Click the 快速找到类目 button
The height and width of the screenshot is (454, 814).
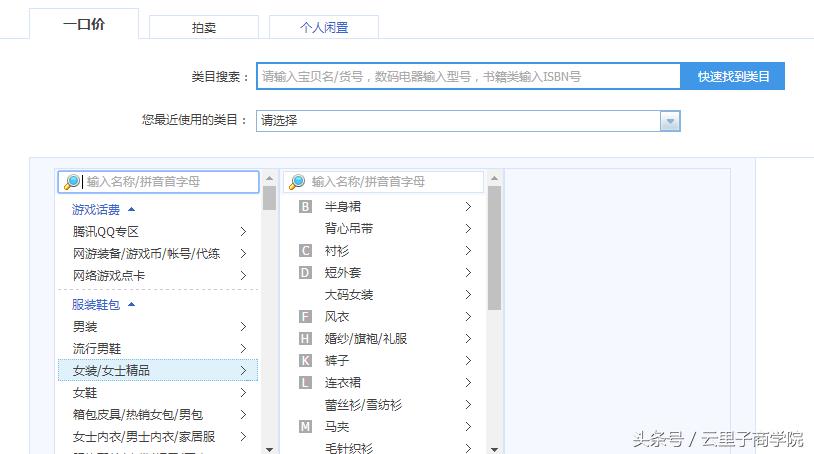[x=733, y=77]
